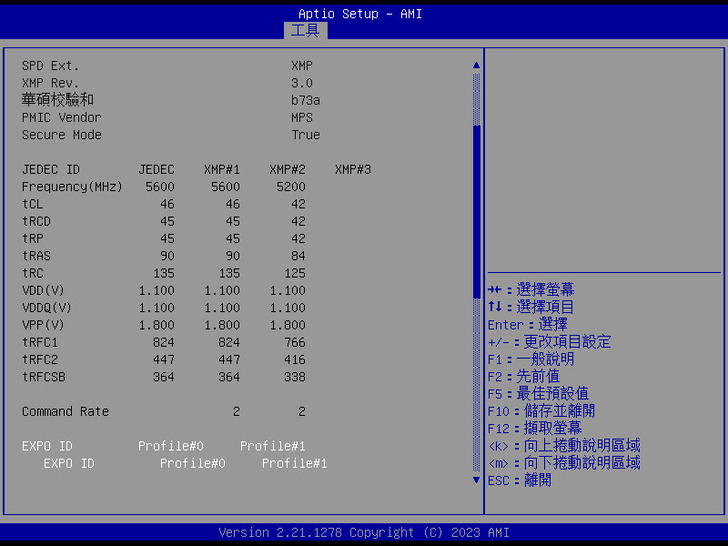Select the Frequency(MHz) row label
This screenshot has width=728, height=546.
click(x=72, y=187)
